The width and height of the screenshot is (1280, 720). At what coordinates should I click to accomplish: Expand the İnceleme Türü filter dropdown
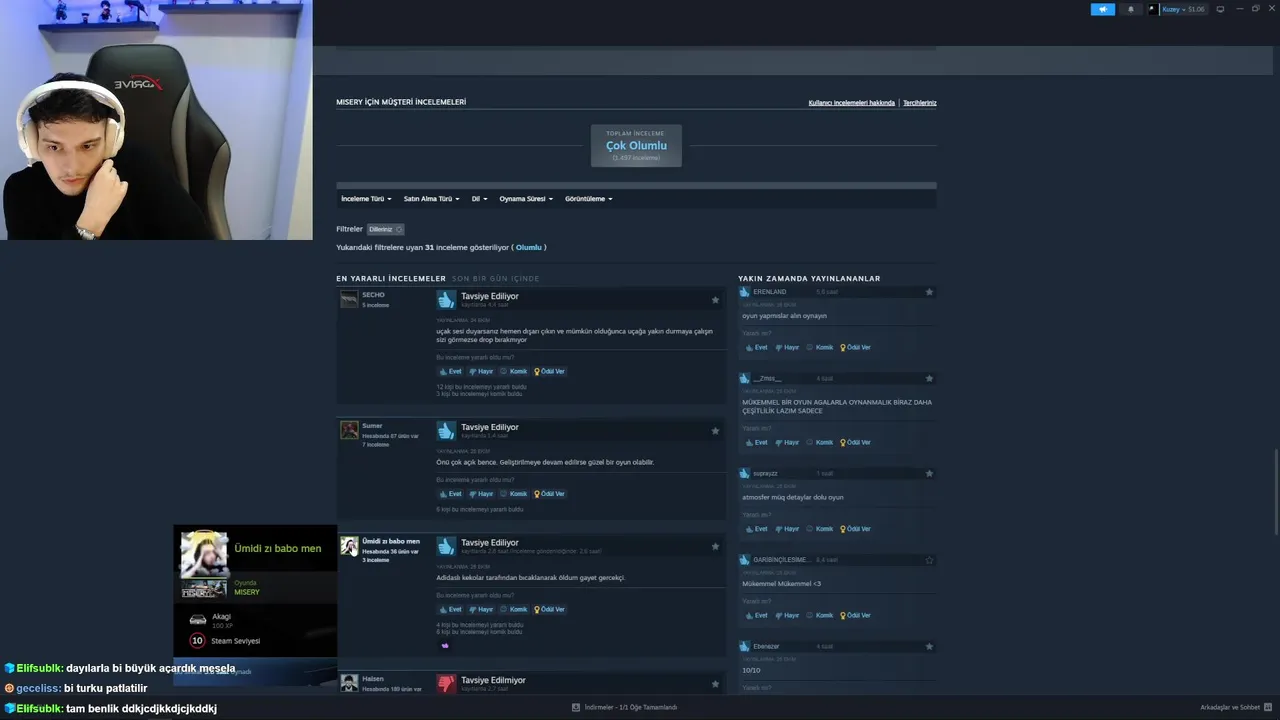[366, 199]
